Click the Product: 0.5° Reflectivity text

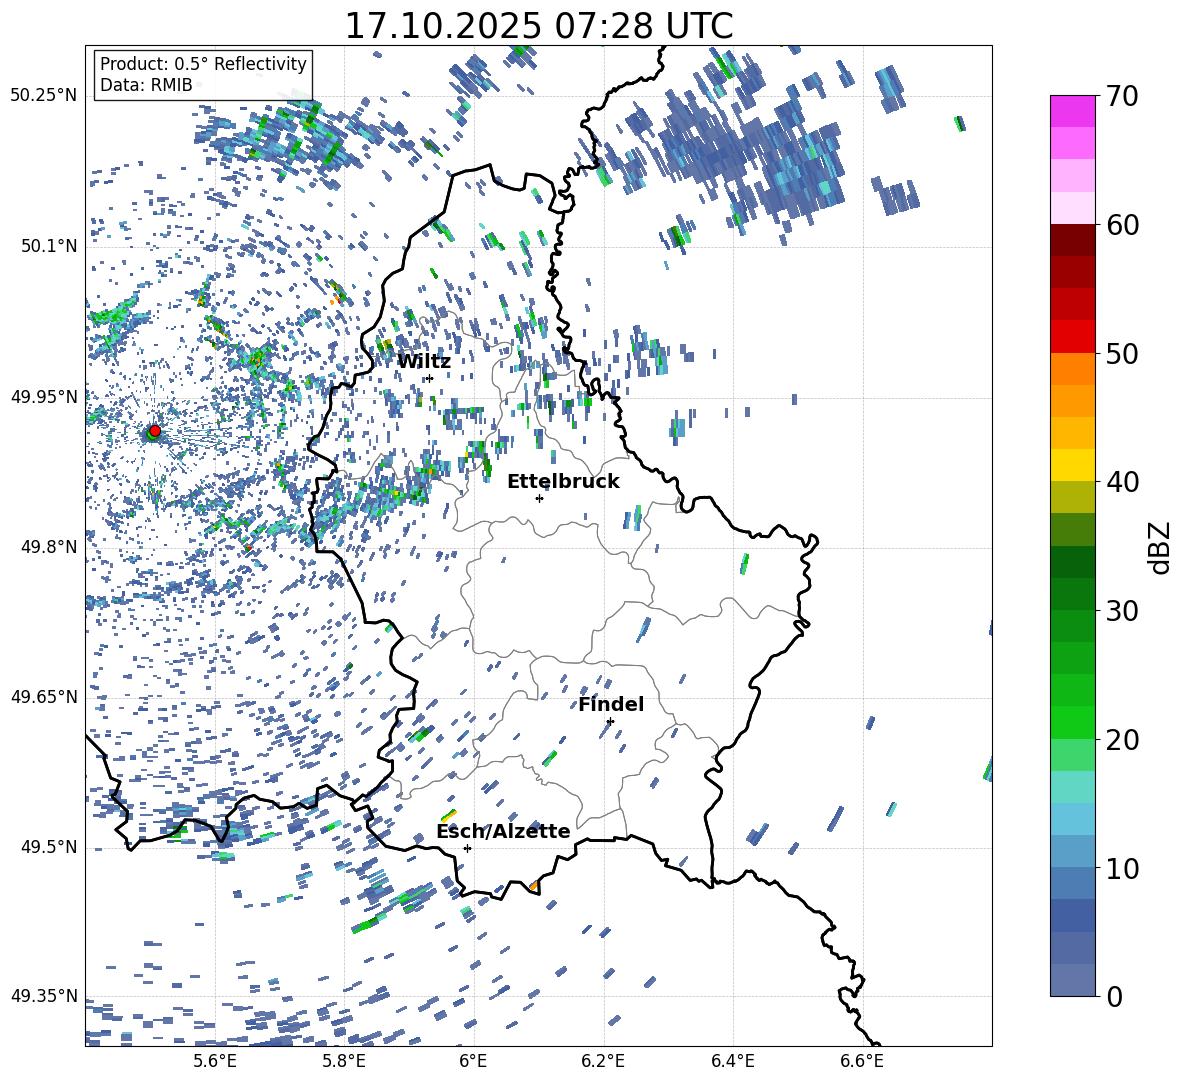tap(203, 64)
